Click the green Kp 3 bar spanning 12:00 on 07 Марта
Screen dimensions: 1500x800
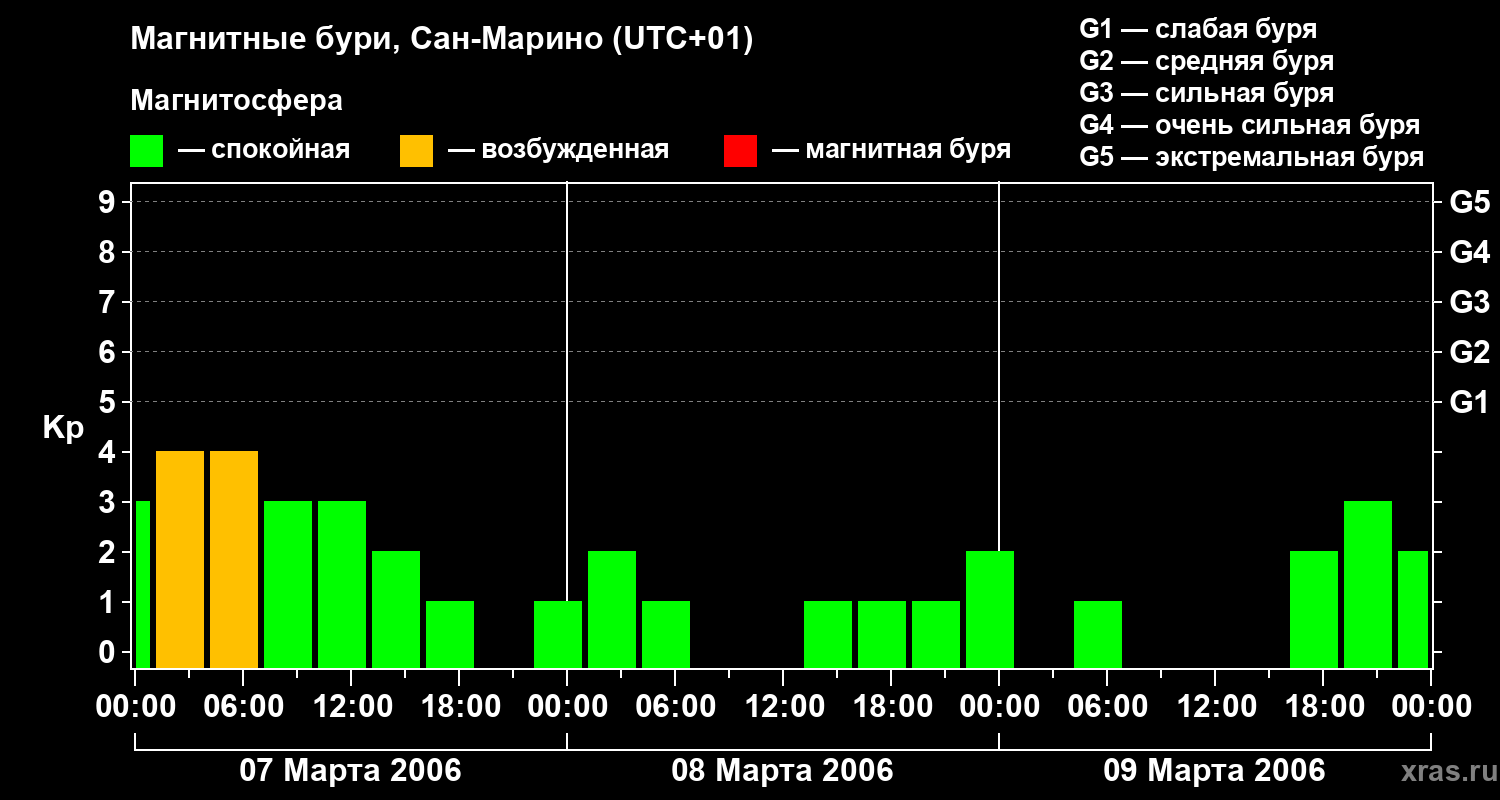pos(342,584)
